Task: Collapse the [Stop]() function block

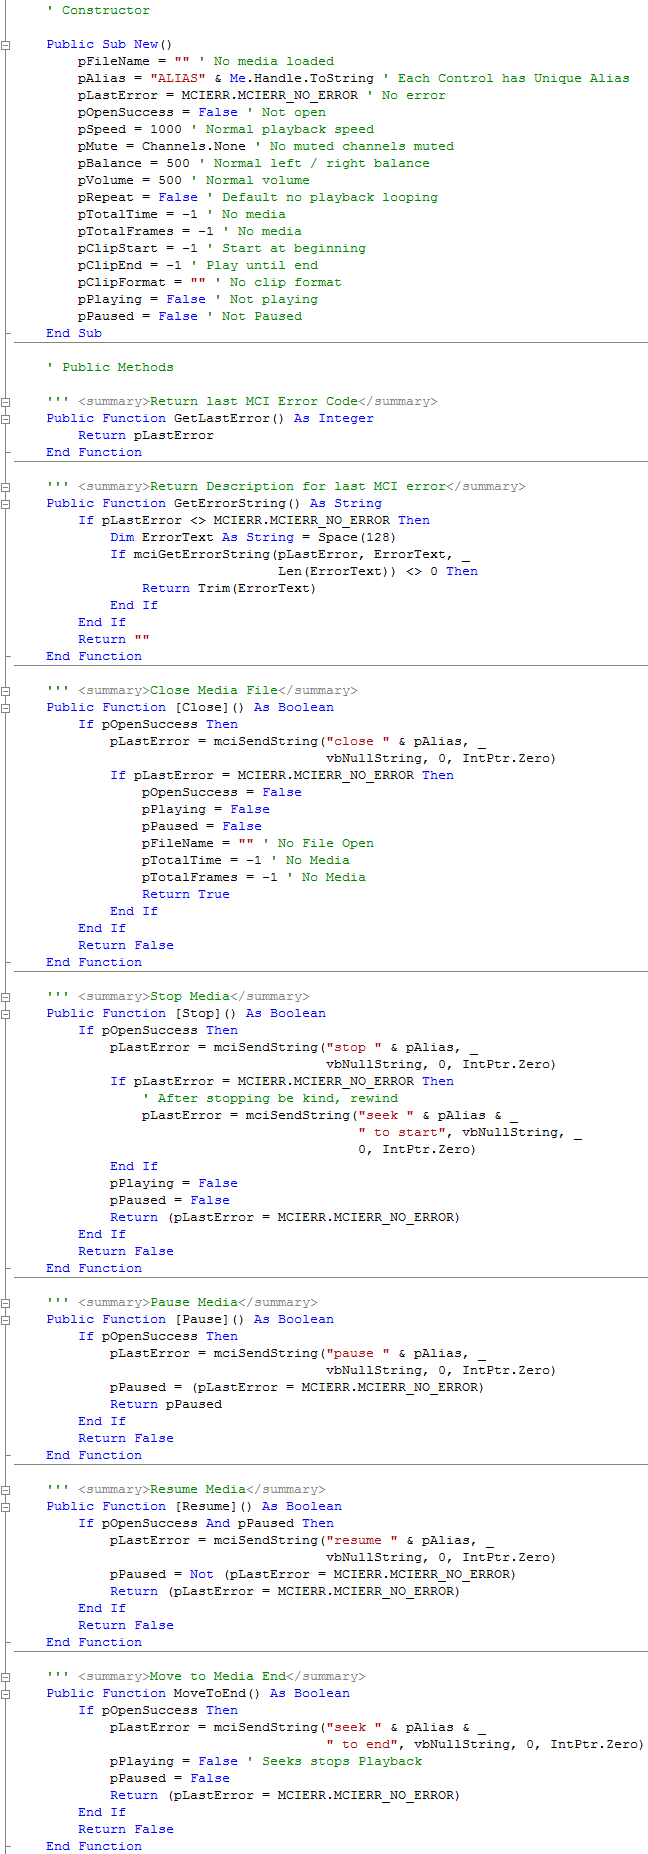Action: [6, 1013]
